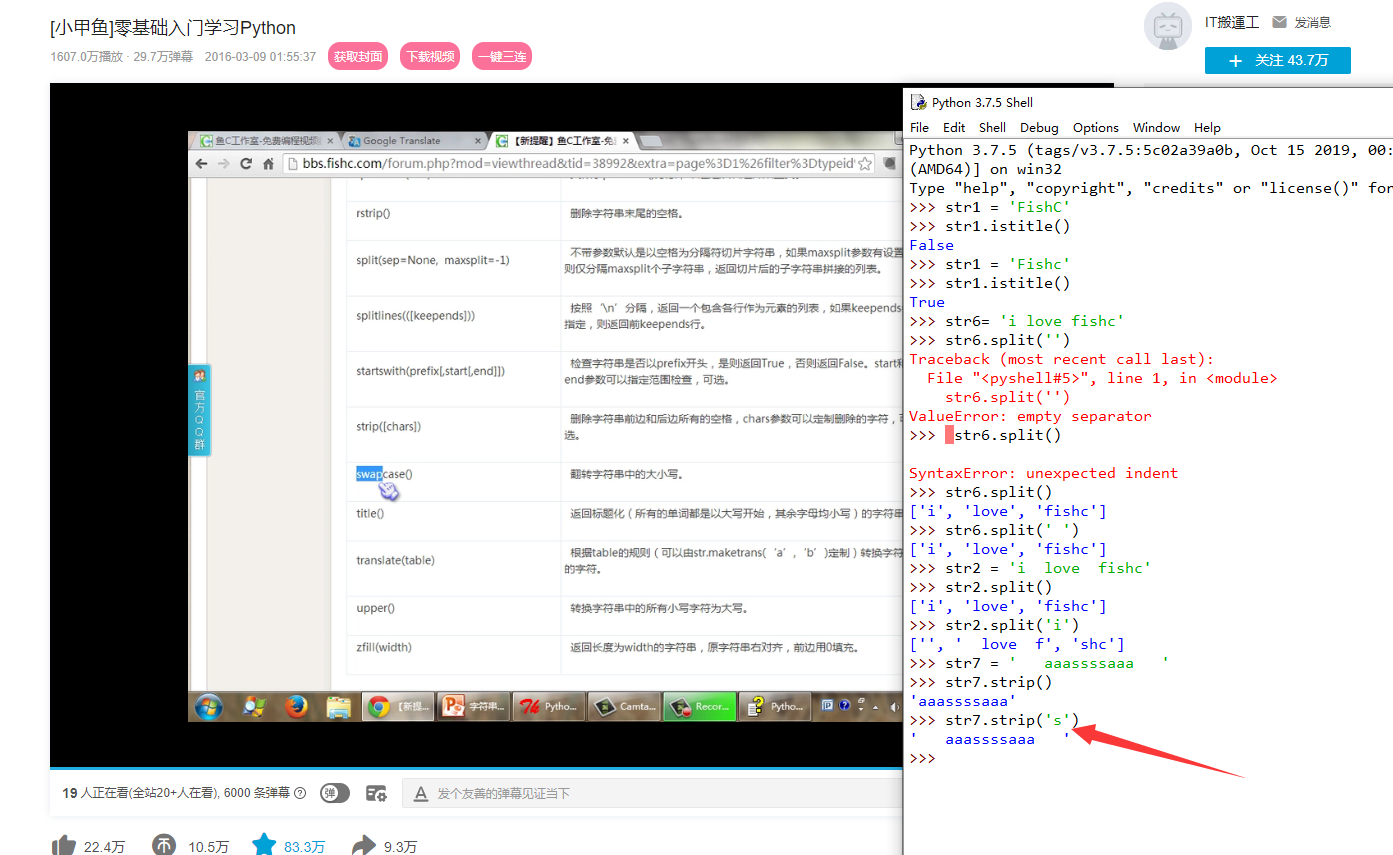Click the Python Shell title bar icon
Image resolution: width=1393 pixels, height=855 pixels.
click(x=918, y=102)
